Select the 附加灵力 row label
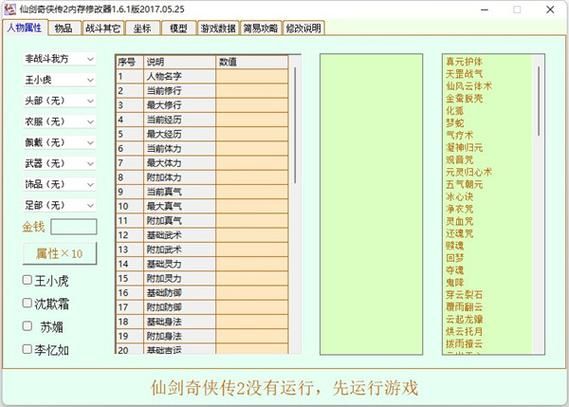Screen dimensions: 569x407 click(164, 278)
